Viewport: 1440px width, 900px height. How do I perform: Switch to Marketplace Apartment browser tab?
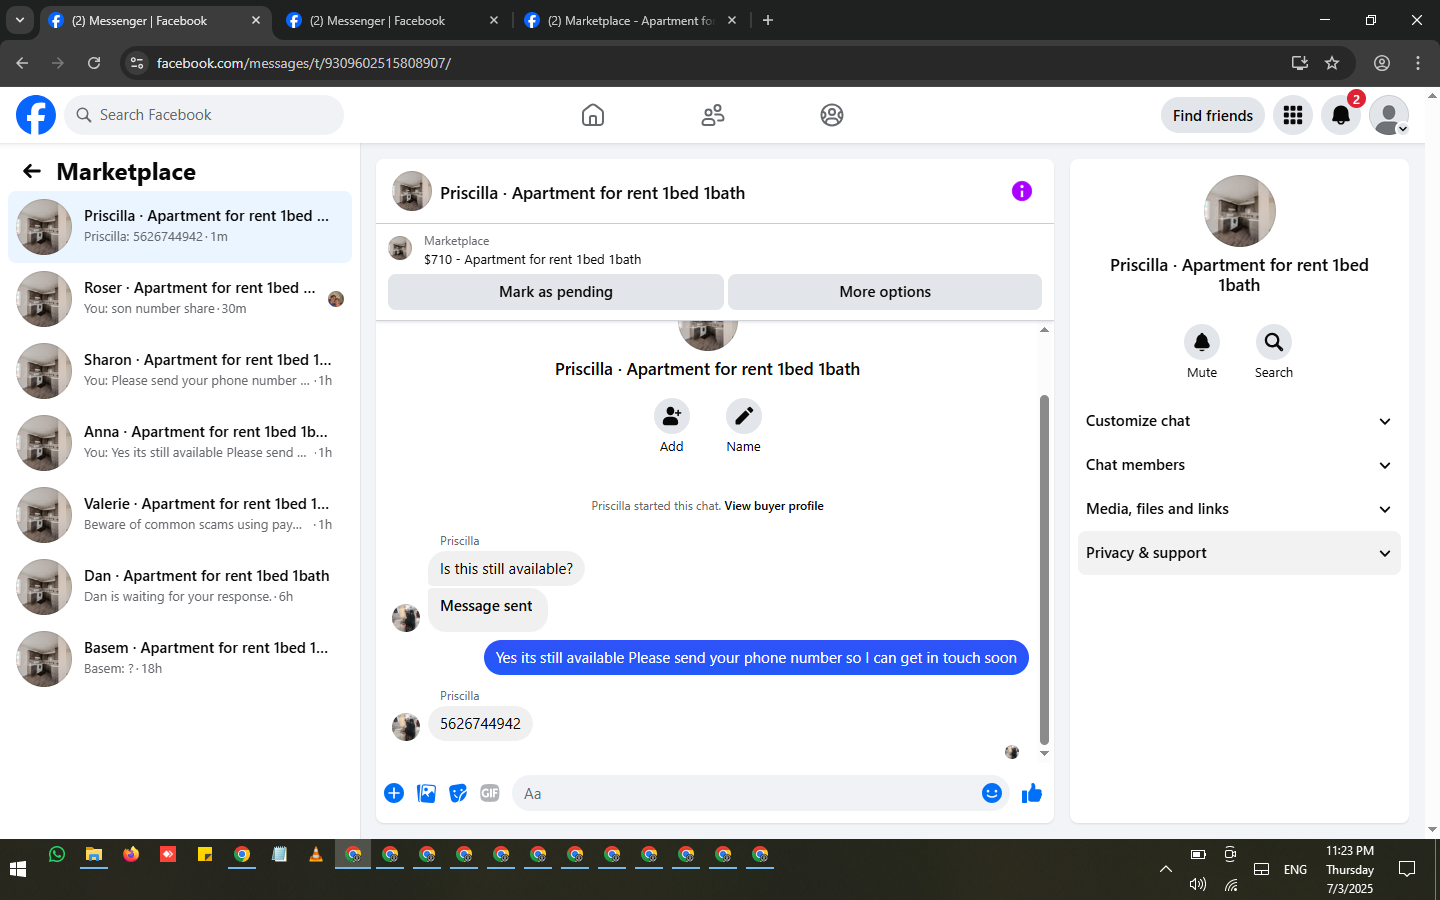pos(630,20)
